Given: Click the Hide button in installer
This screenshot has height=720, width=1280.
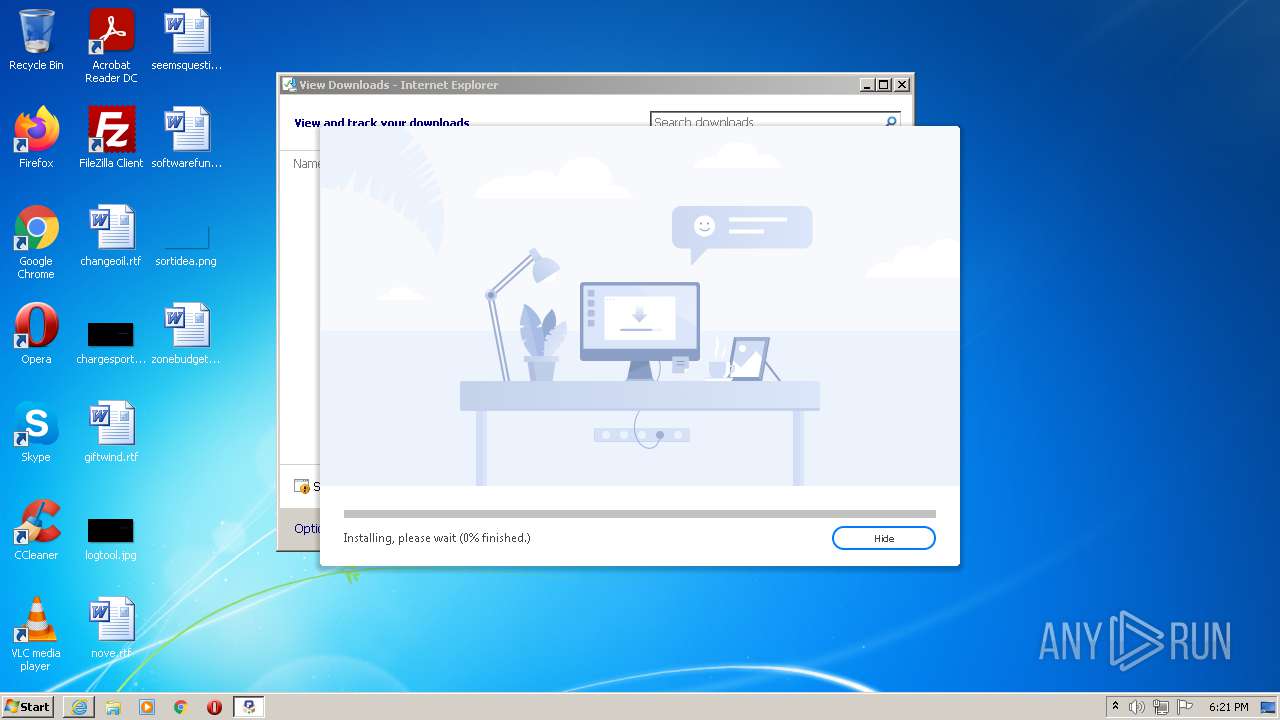Looking at the screenshot, I should tap(883, 538).
